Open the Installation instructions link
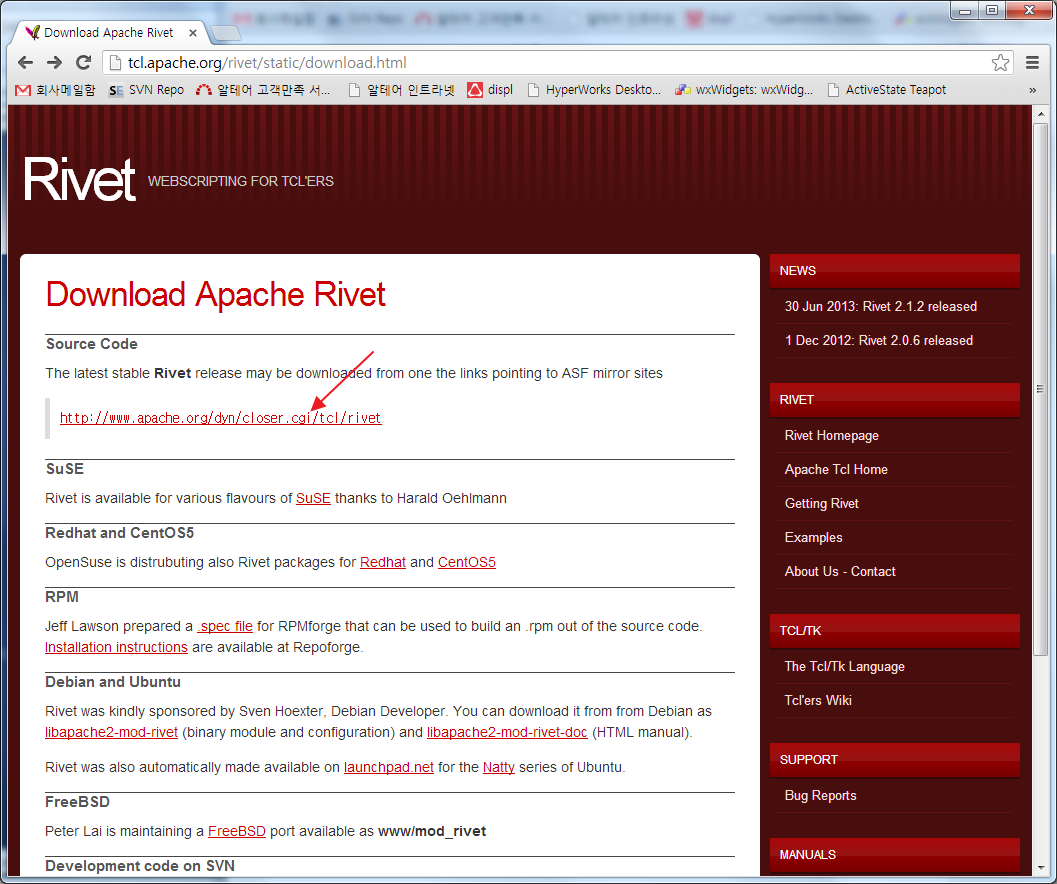Image resolution: width=1057 pixels, height=884 pixels. pyautogui.click(x=116, y=647)
